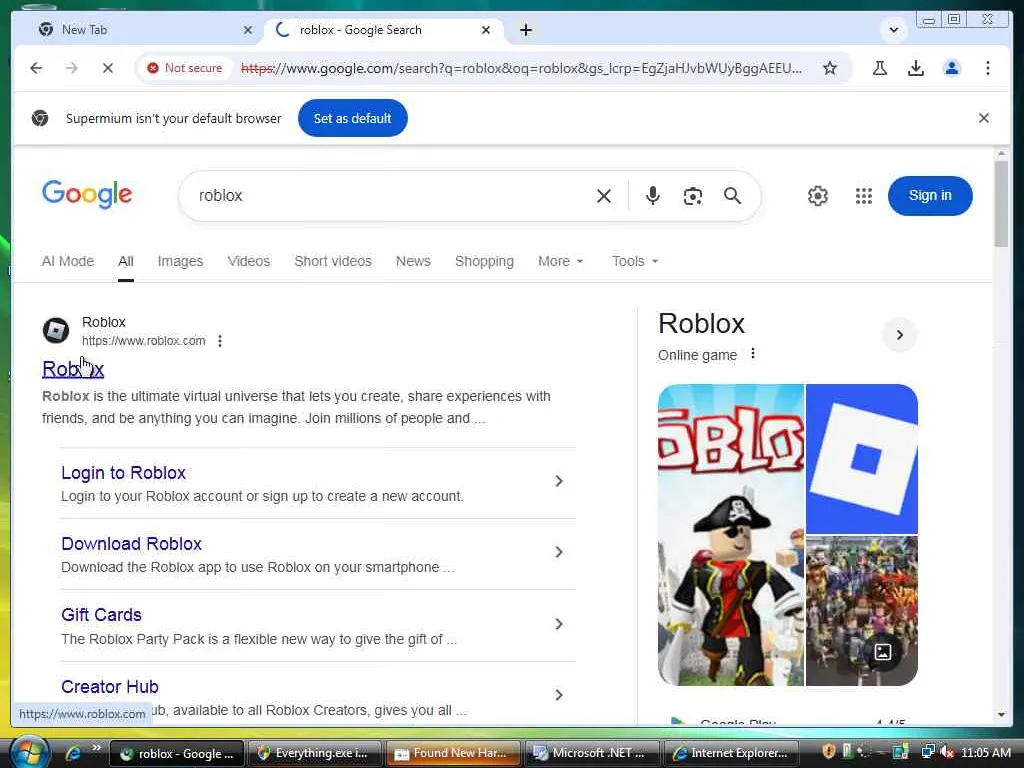Image resolution: width=1024 pixels, height=768 pixels.
Task: Click the scrollbar down arrow
Action: click(x=1001, y=715)
